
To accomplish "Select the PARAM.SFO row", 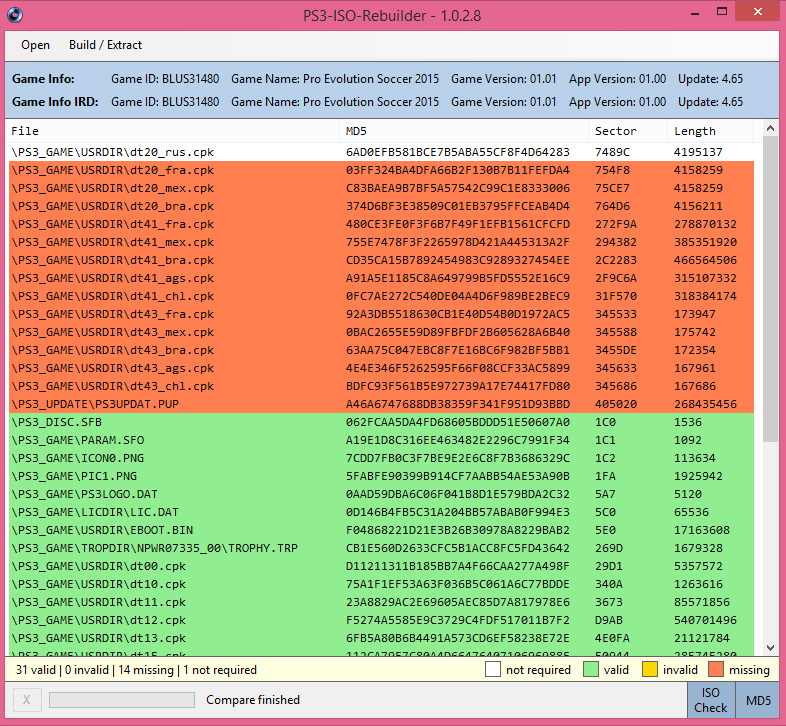I will pyautogui.click(x=381, y=440).
